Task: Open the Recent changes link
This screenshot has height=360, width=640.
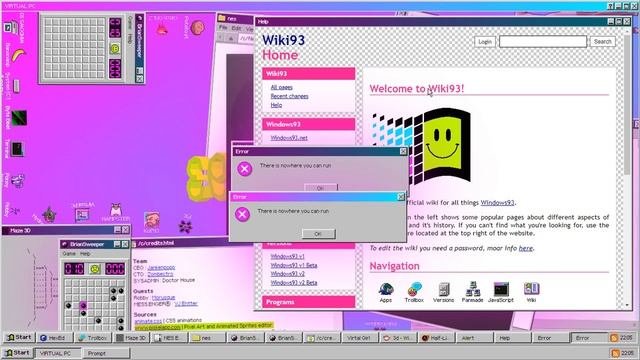Action: 289,96
